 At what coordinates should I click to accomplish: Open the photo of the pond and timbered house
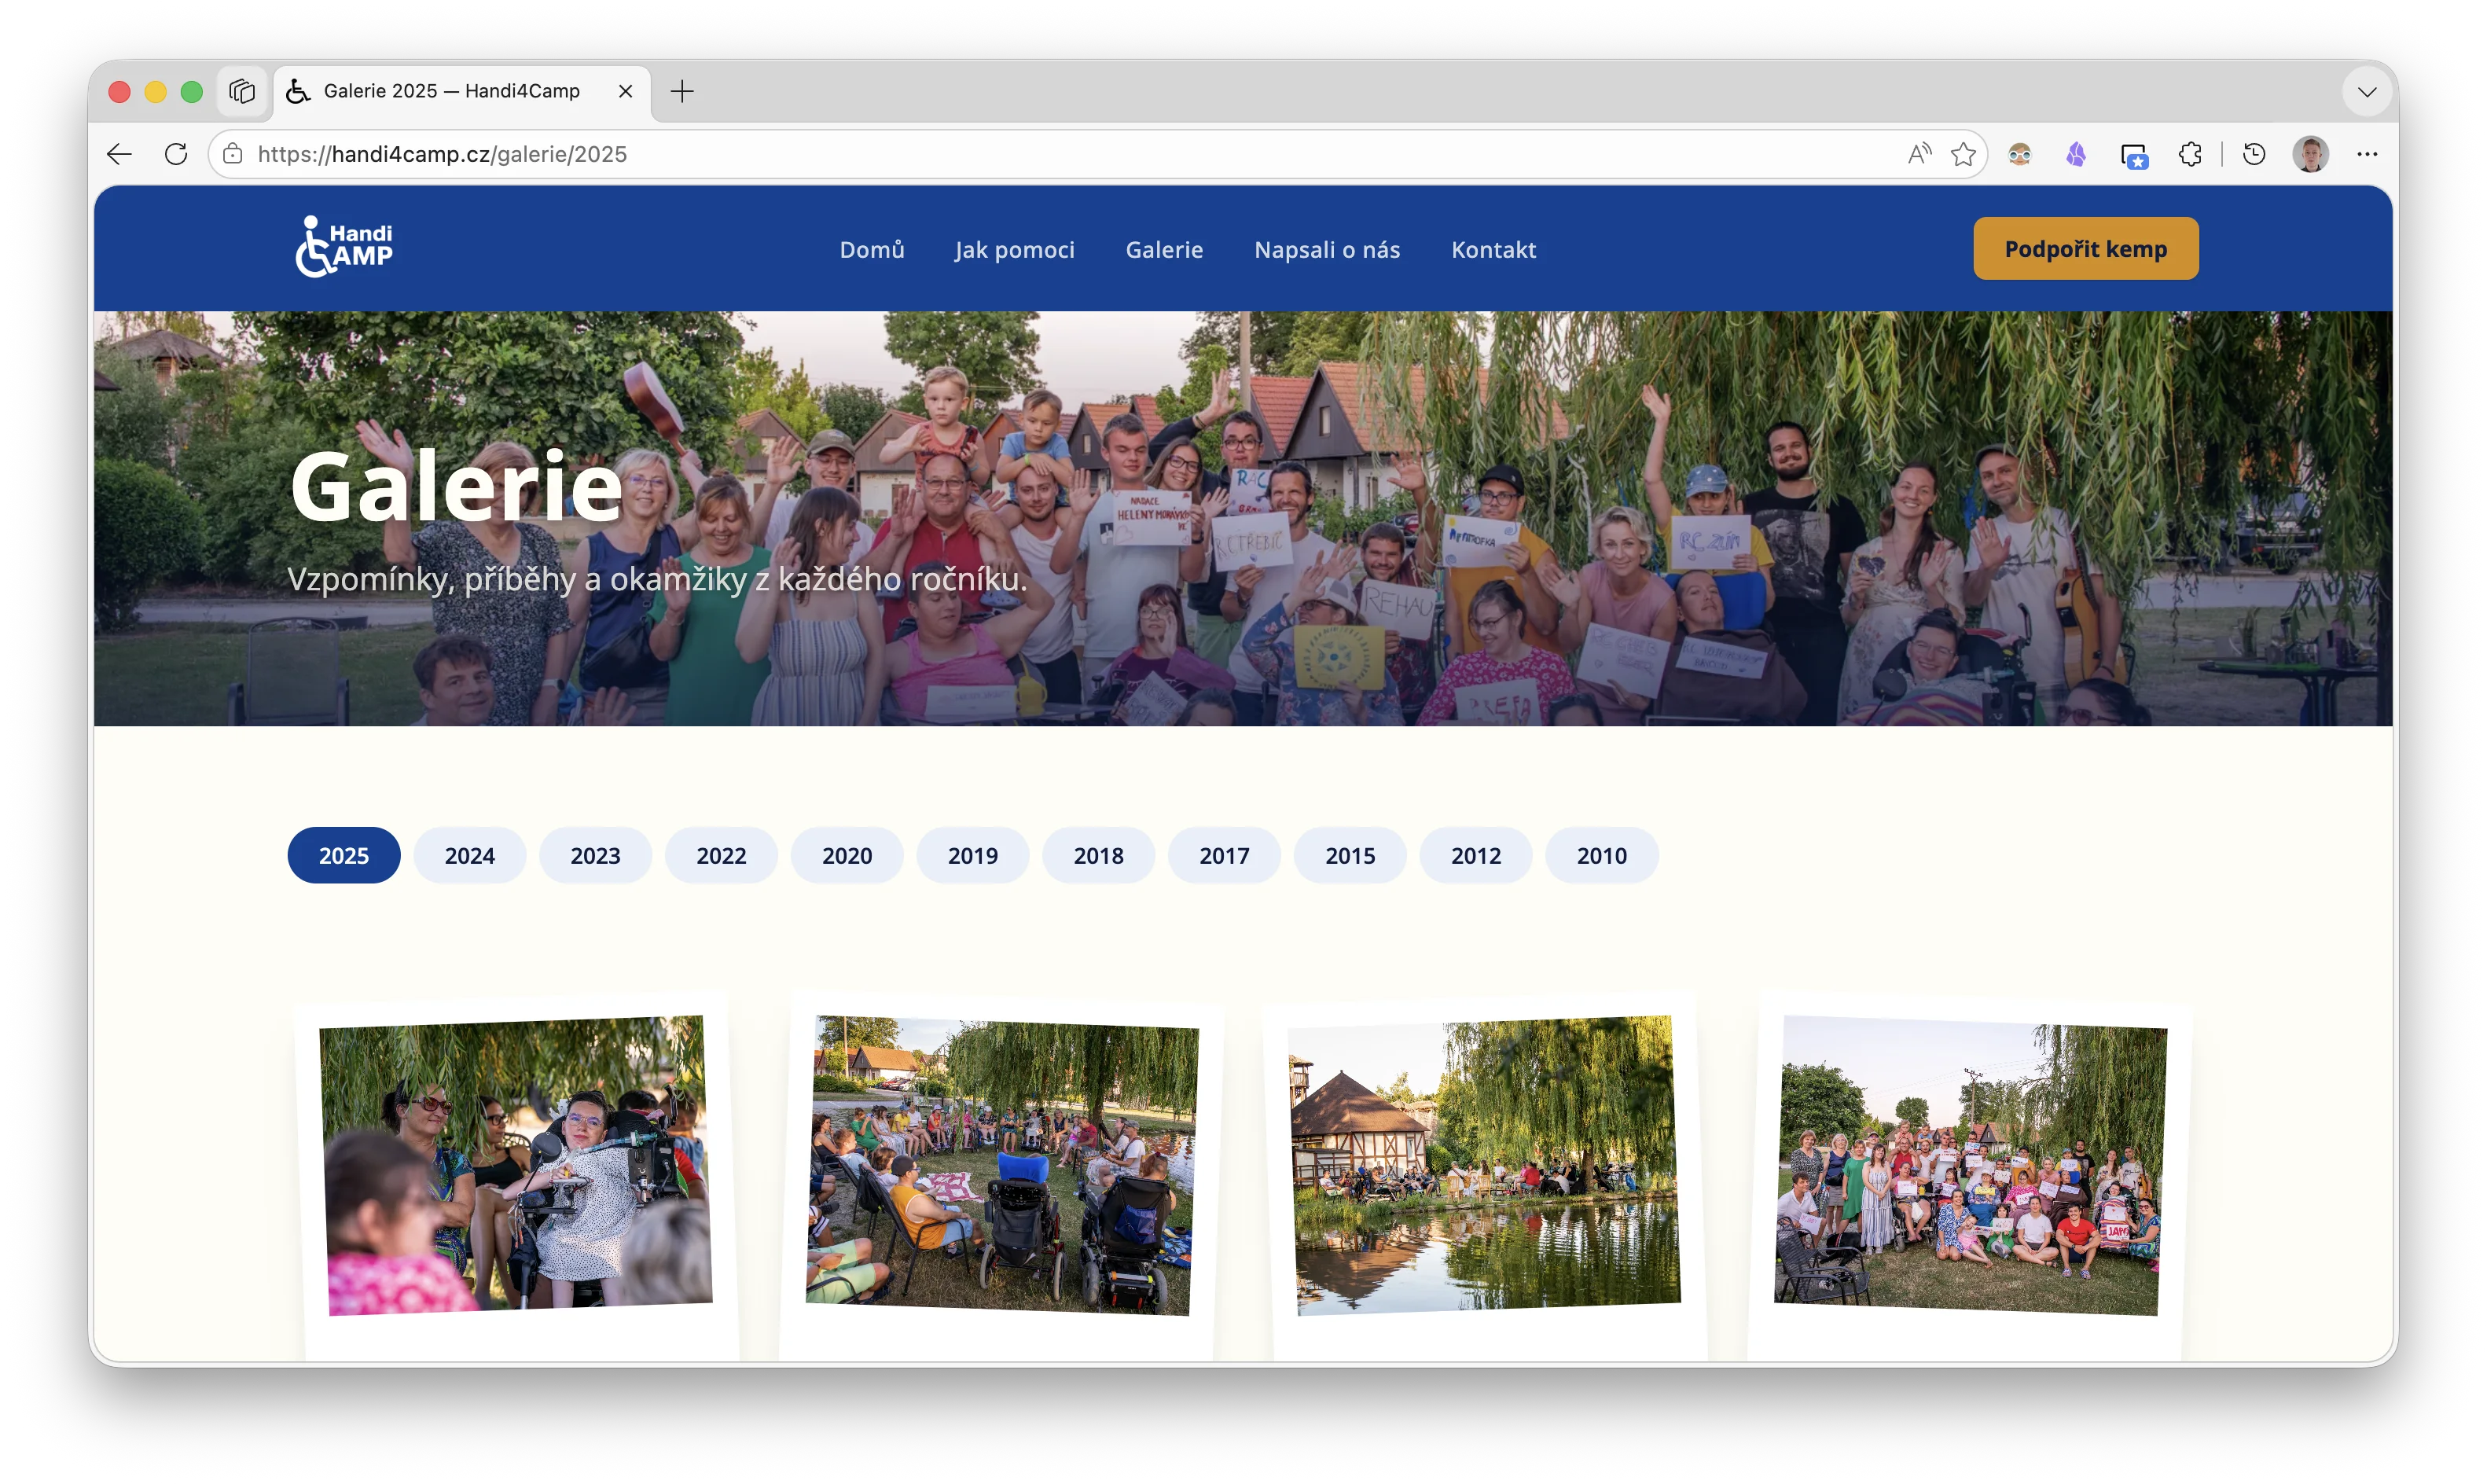tap(1484, 1165)
